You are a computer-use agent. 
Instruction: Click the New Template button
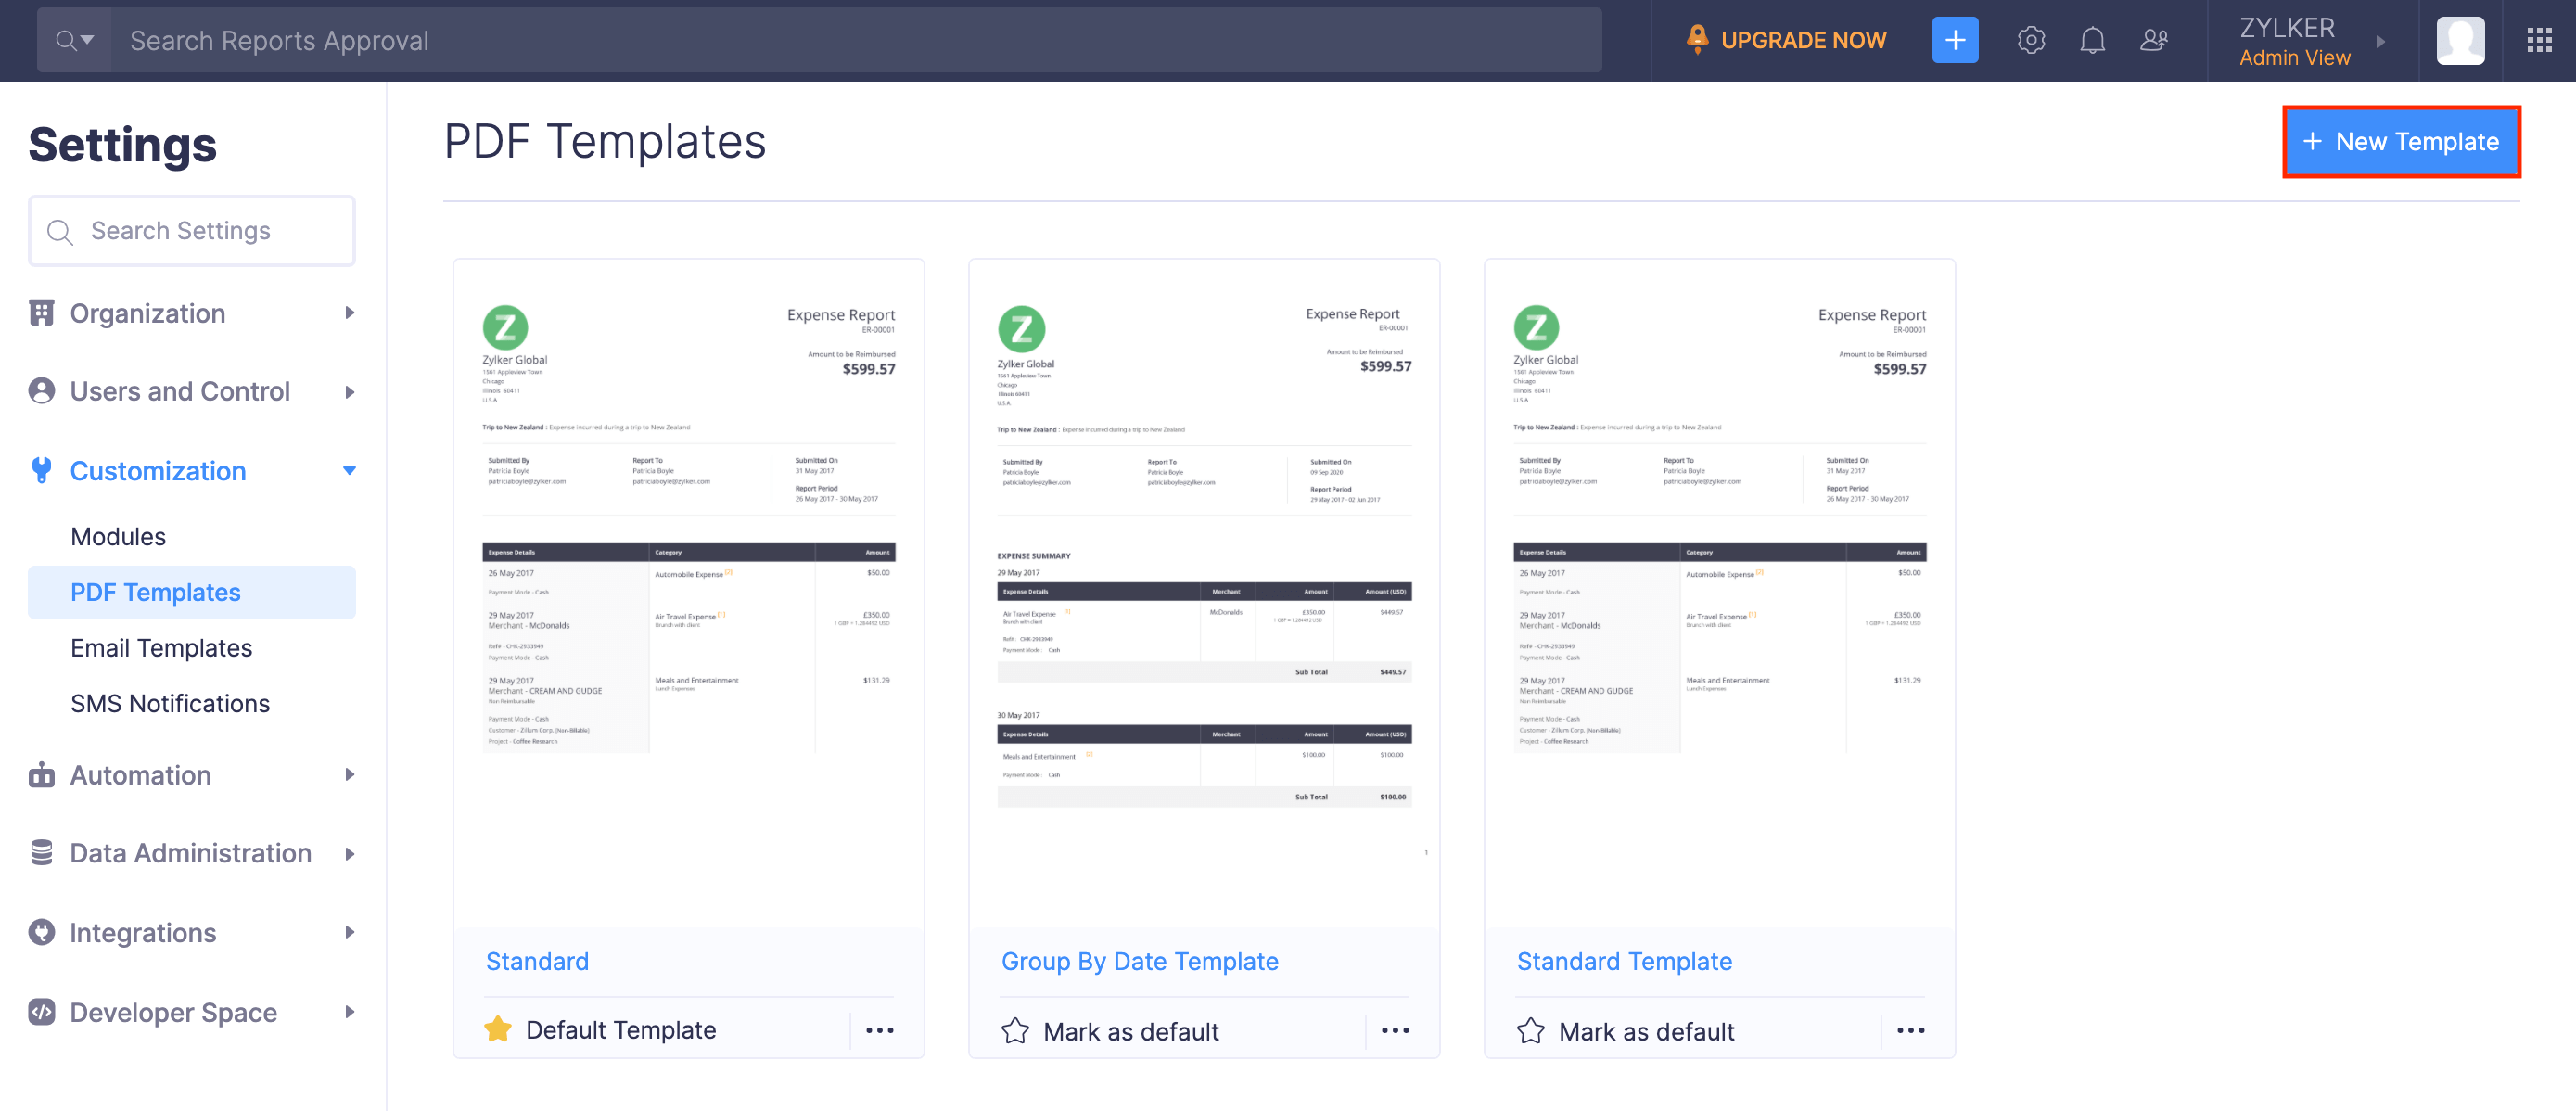(x=2400, y=141)
